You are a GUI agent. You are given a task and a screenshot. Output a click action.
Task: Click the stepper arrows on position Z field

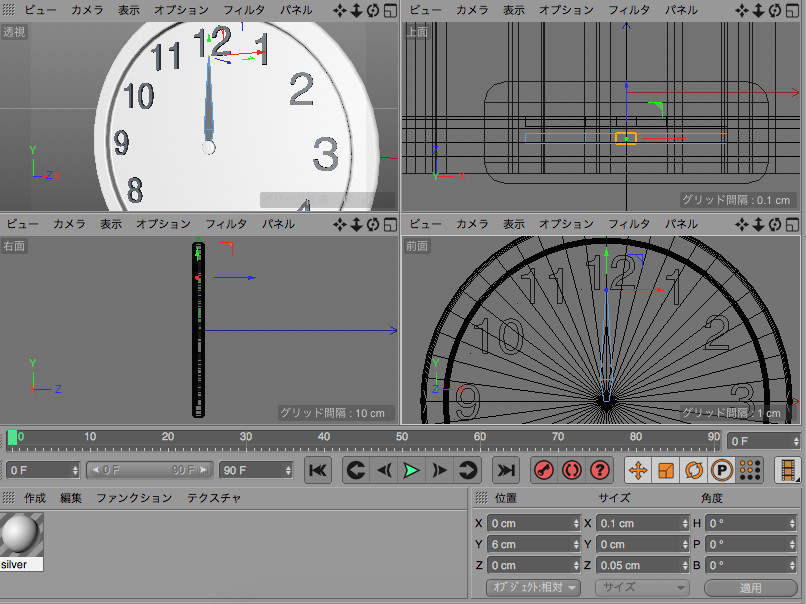576,565
